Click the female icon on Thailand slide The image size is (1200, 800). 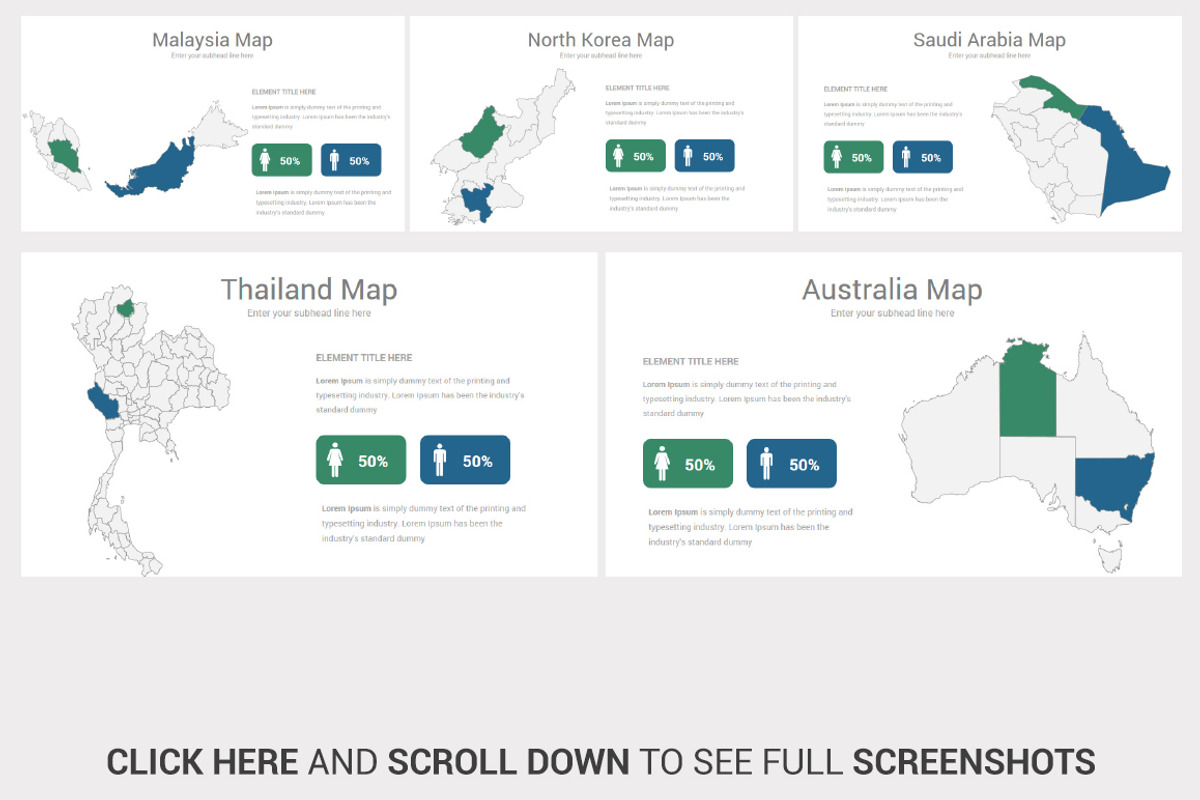[335, 460]
